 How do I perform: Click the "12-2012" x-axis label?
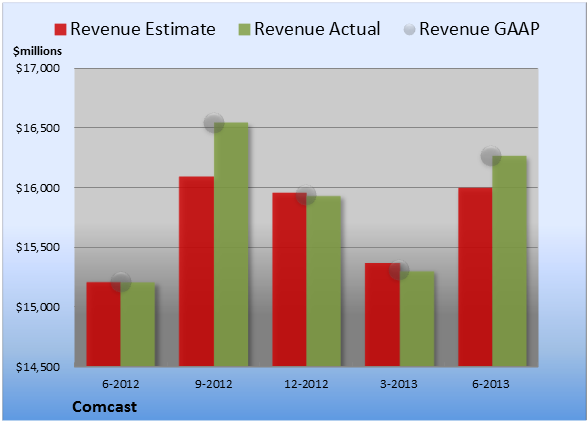click(x=306, y=384)
